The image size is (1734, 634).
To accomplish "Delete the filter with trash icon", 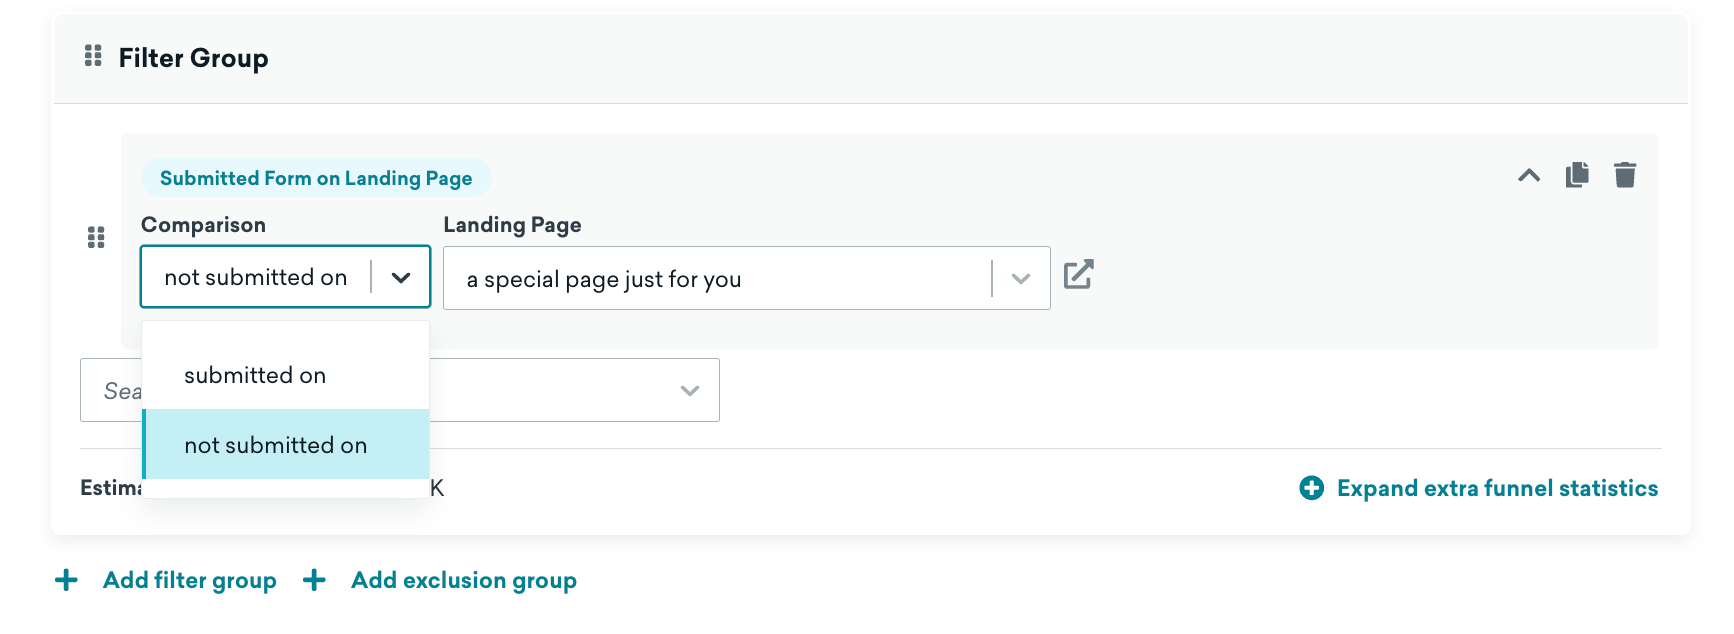I will click(1625, 175).
